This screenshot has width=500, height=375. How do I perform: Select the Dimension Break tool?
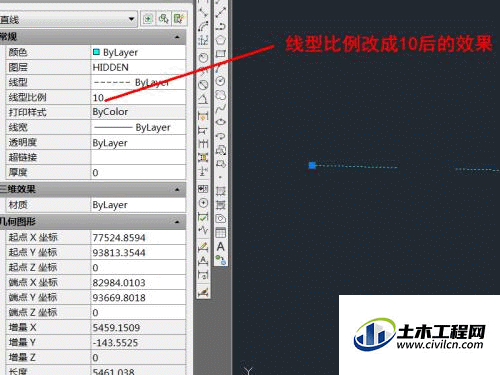click(x=203, y=171)
